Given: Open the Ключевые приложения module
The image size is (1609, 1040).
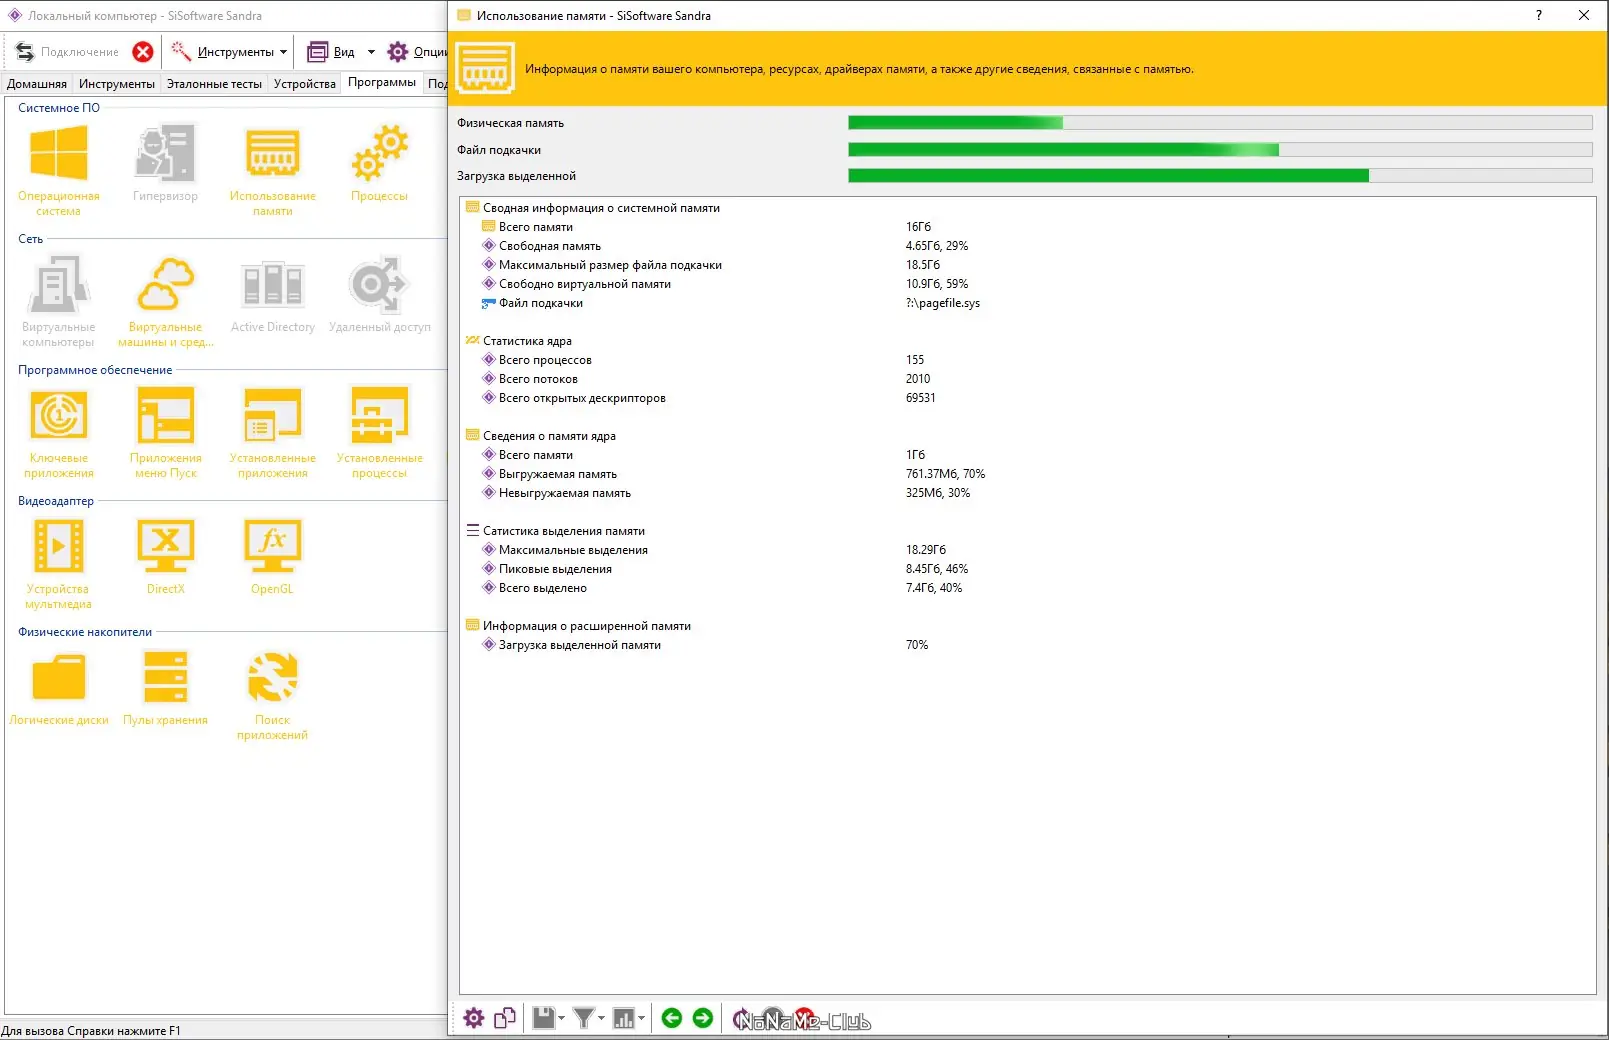Looking at the screenshot, I should pyautogui.click(x=58, y=431).
